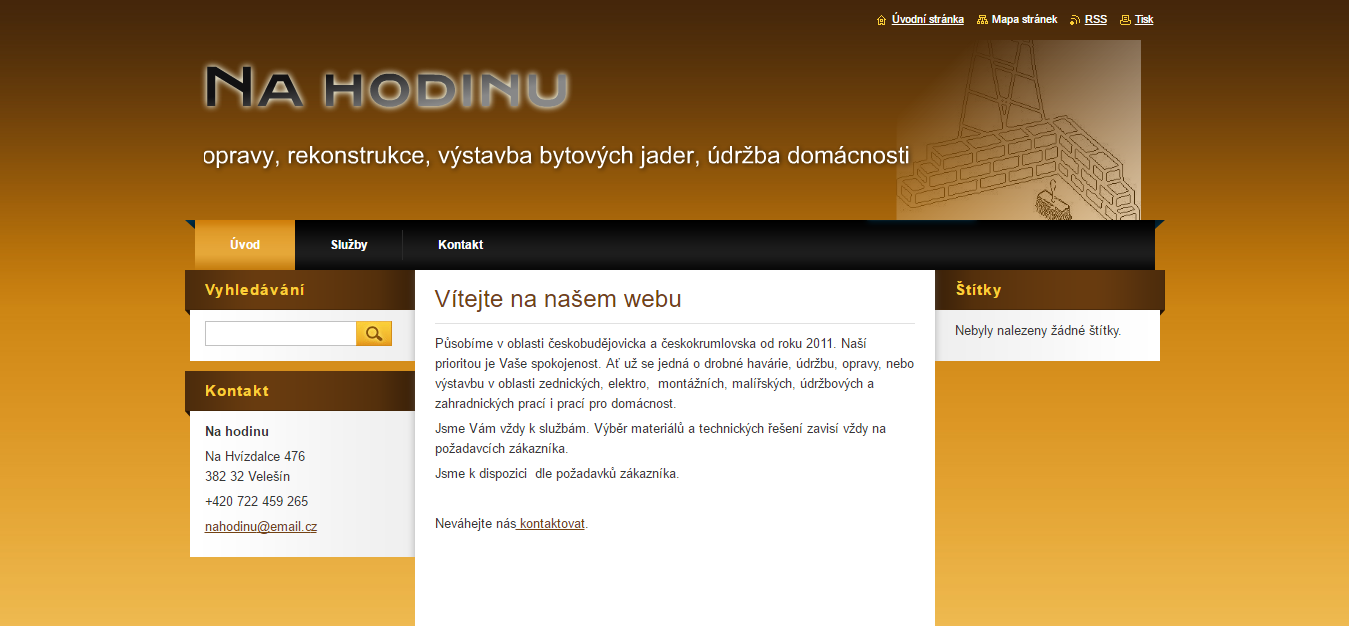Open the Mapa stránek link
Image resolution: width=1349 pixels, height=626 pixels.
(1024, 19)
